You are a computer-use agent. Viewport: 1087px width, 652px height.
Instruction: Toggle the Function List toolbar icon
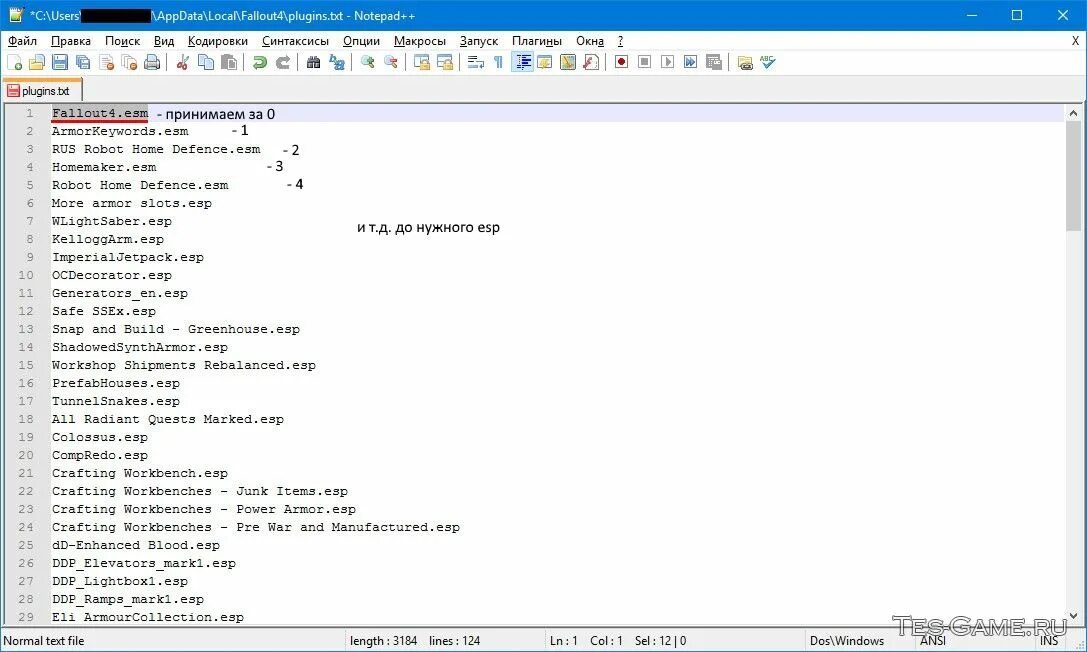pyautogui.click(x=591, y=62)
